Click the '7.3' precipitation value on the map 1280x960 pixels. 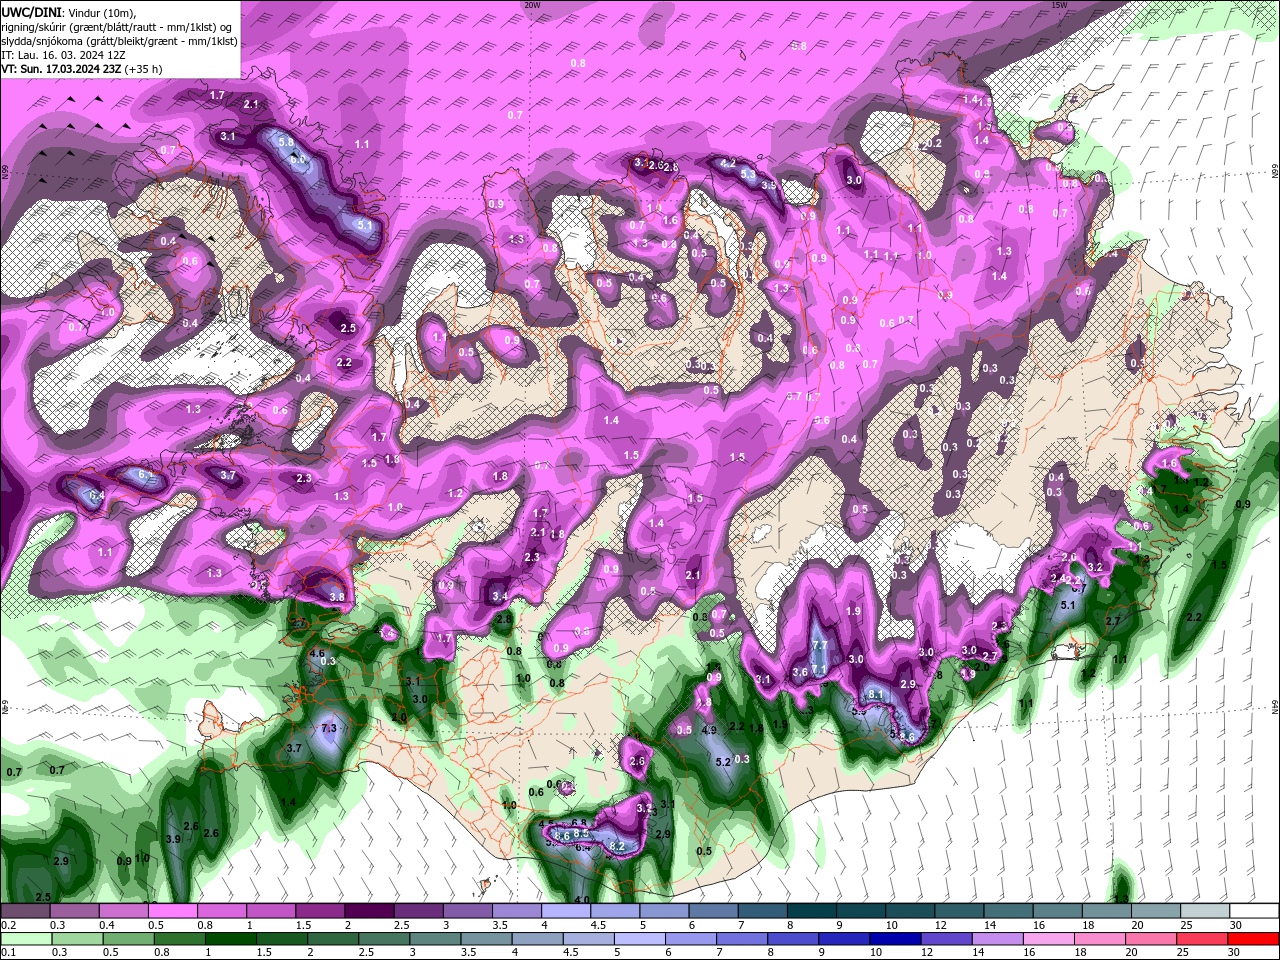(328, 729)
